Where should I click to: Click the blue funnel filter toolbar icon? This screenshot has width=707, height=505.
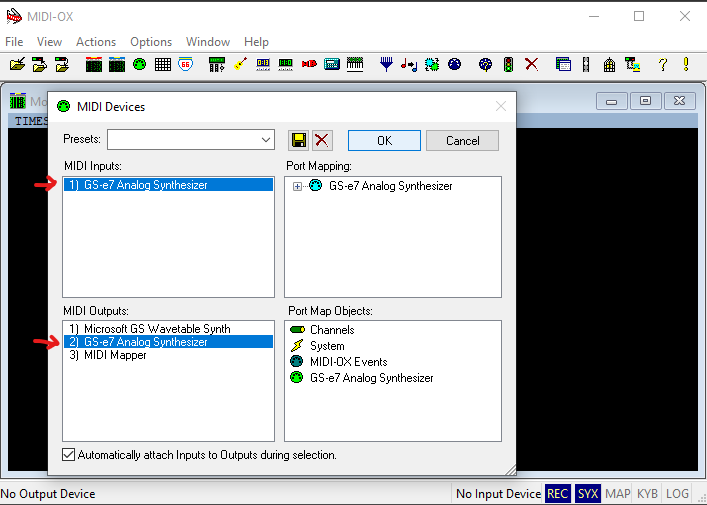(x=386, y=64)
